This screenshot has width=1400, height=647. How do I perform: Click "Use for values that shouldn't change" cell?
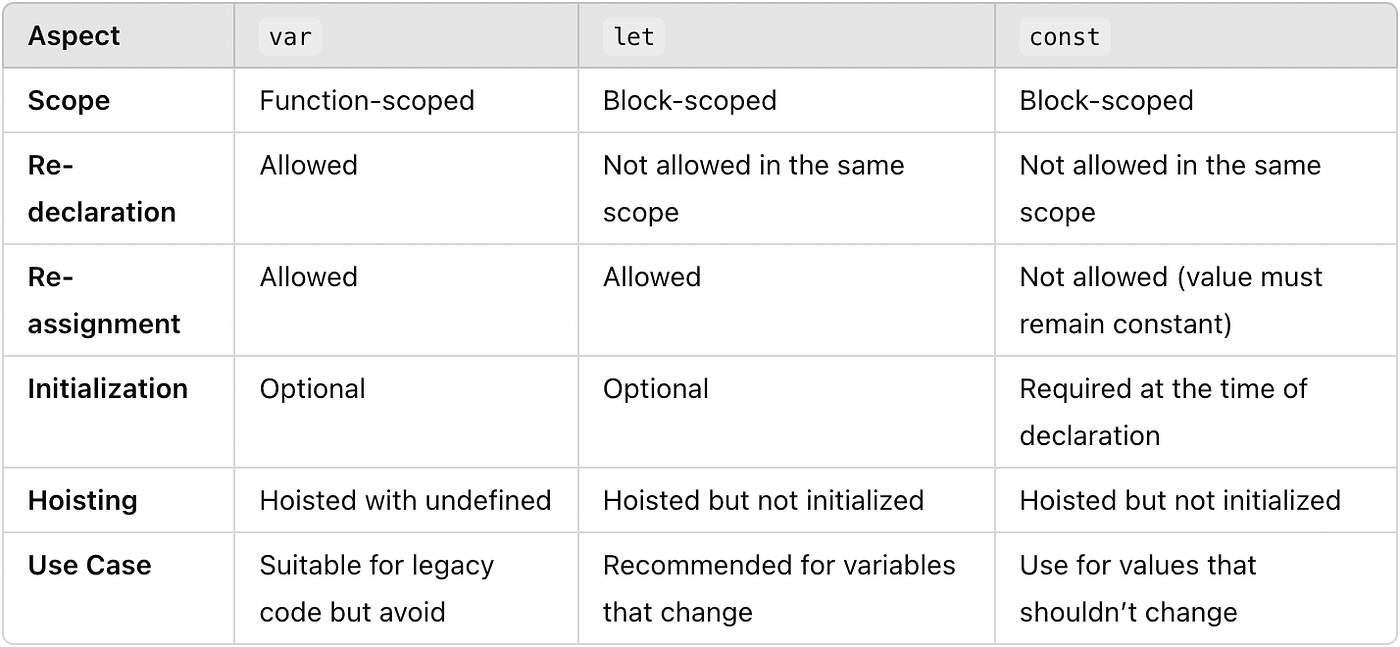click(1137, 588)
